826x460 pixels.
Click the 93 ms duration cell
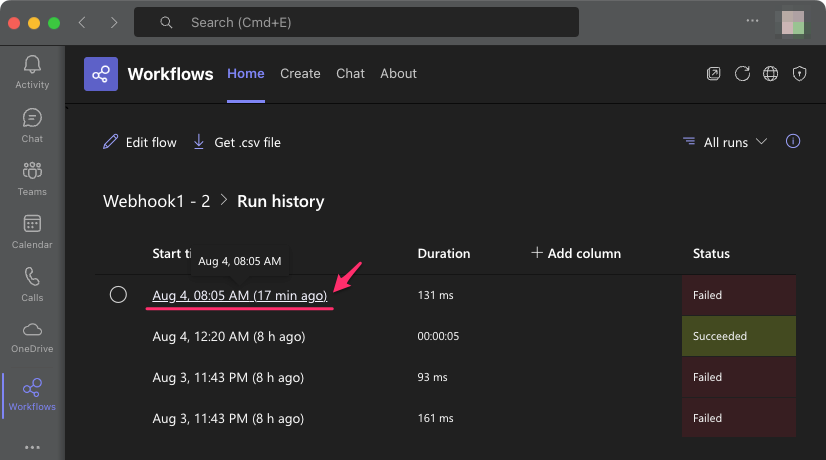432,377
